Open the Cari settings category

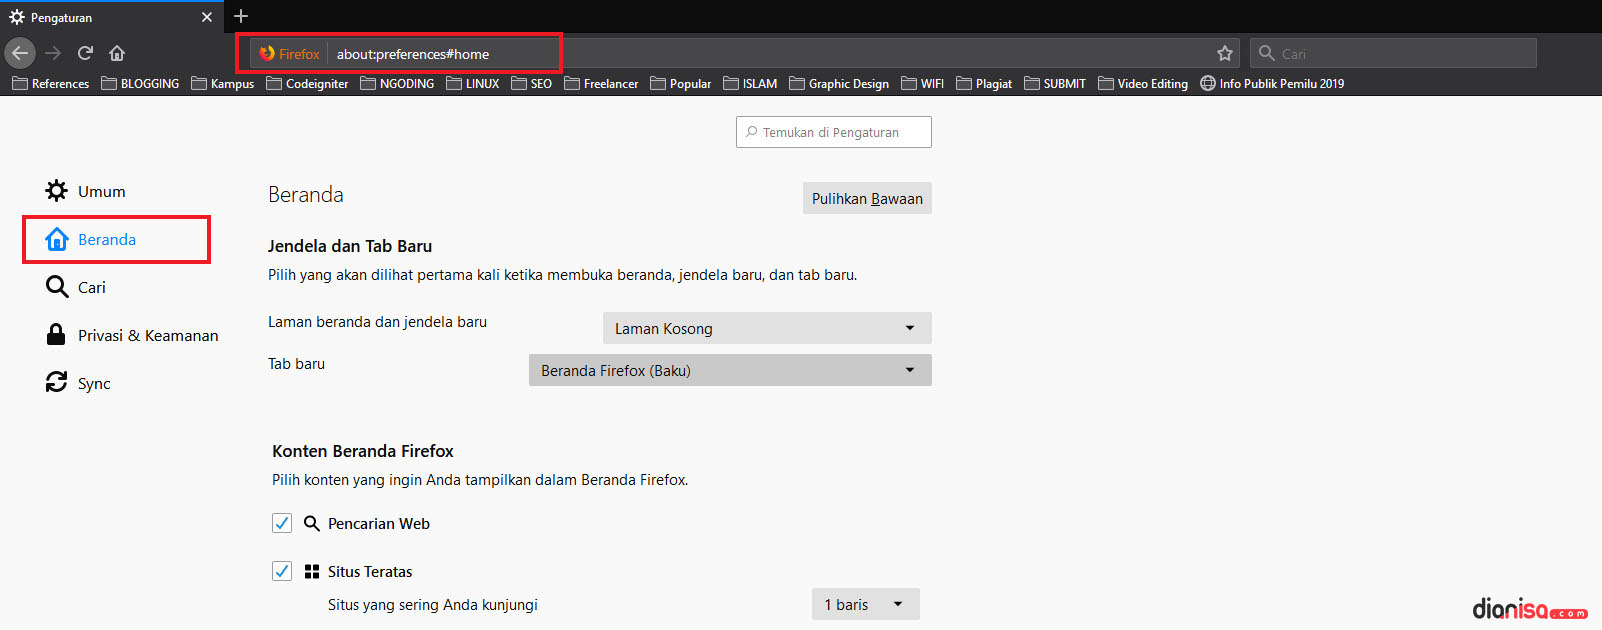pos(76,287)
